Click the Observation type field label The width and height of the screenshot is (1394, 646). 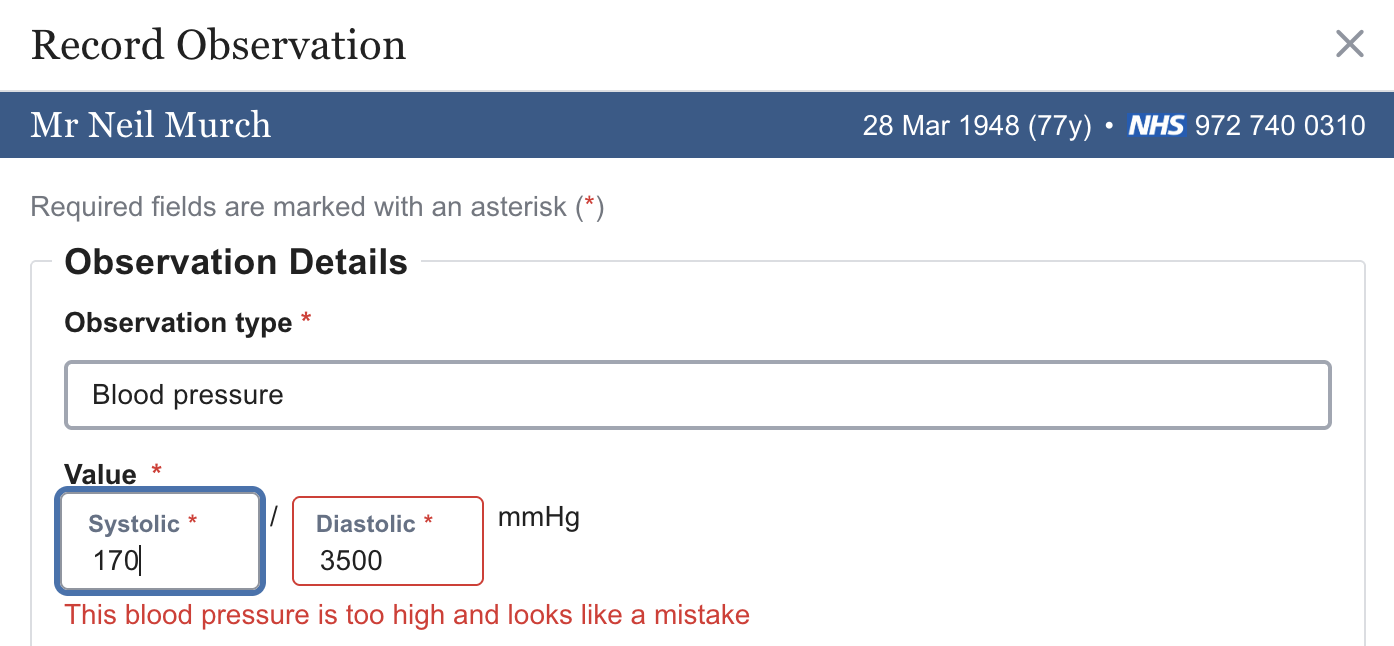(178, 323)
